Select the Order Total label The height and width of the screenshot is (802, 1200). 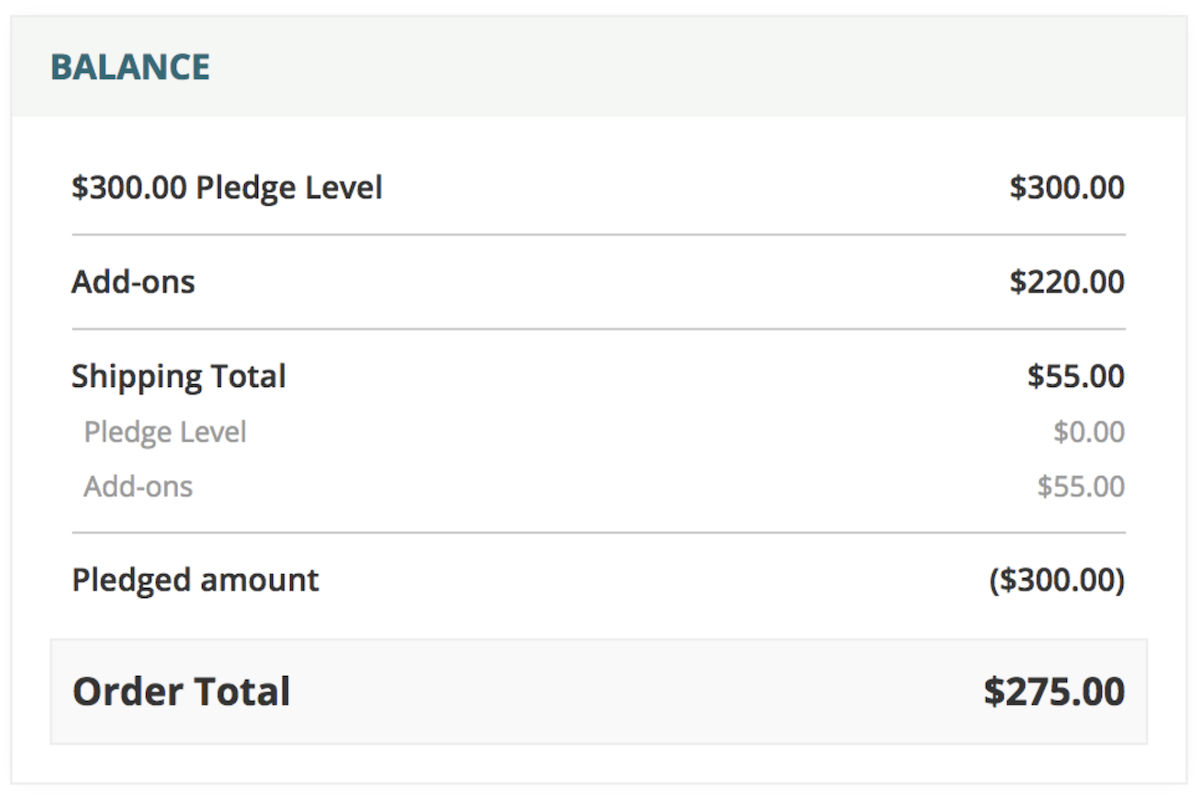[181, 692]
